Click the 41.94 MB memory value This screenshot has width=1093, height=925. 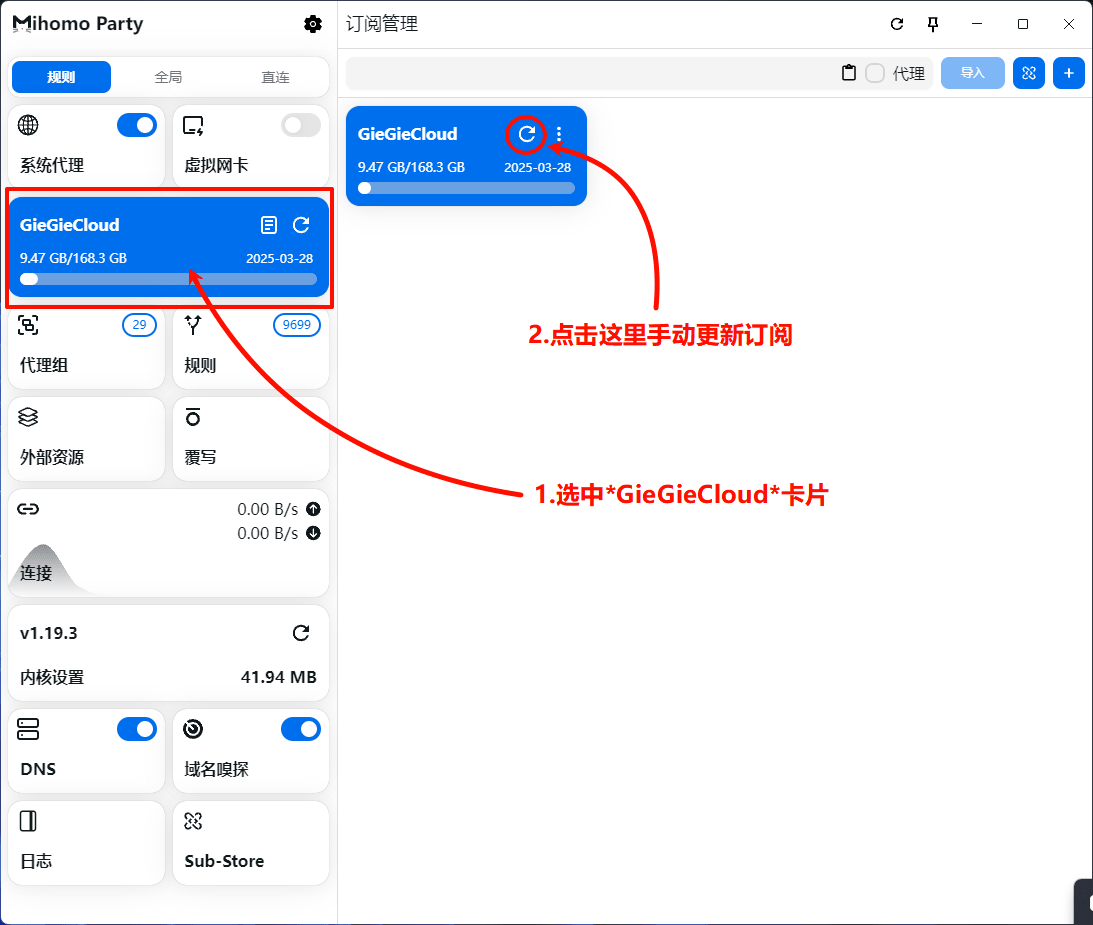click(279, 677)
